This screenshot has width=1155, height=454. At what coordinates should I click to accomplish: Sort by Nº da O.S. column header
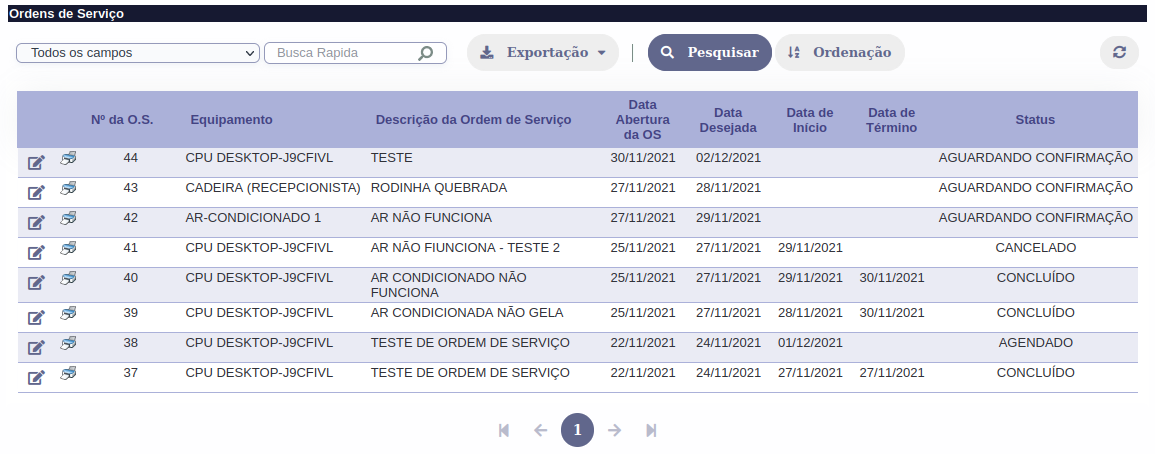point(122,120)
